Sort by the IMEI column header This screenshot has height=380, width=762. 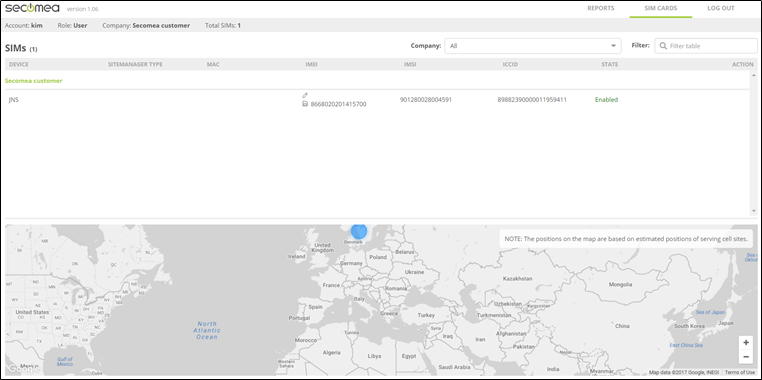point(312,65)
